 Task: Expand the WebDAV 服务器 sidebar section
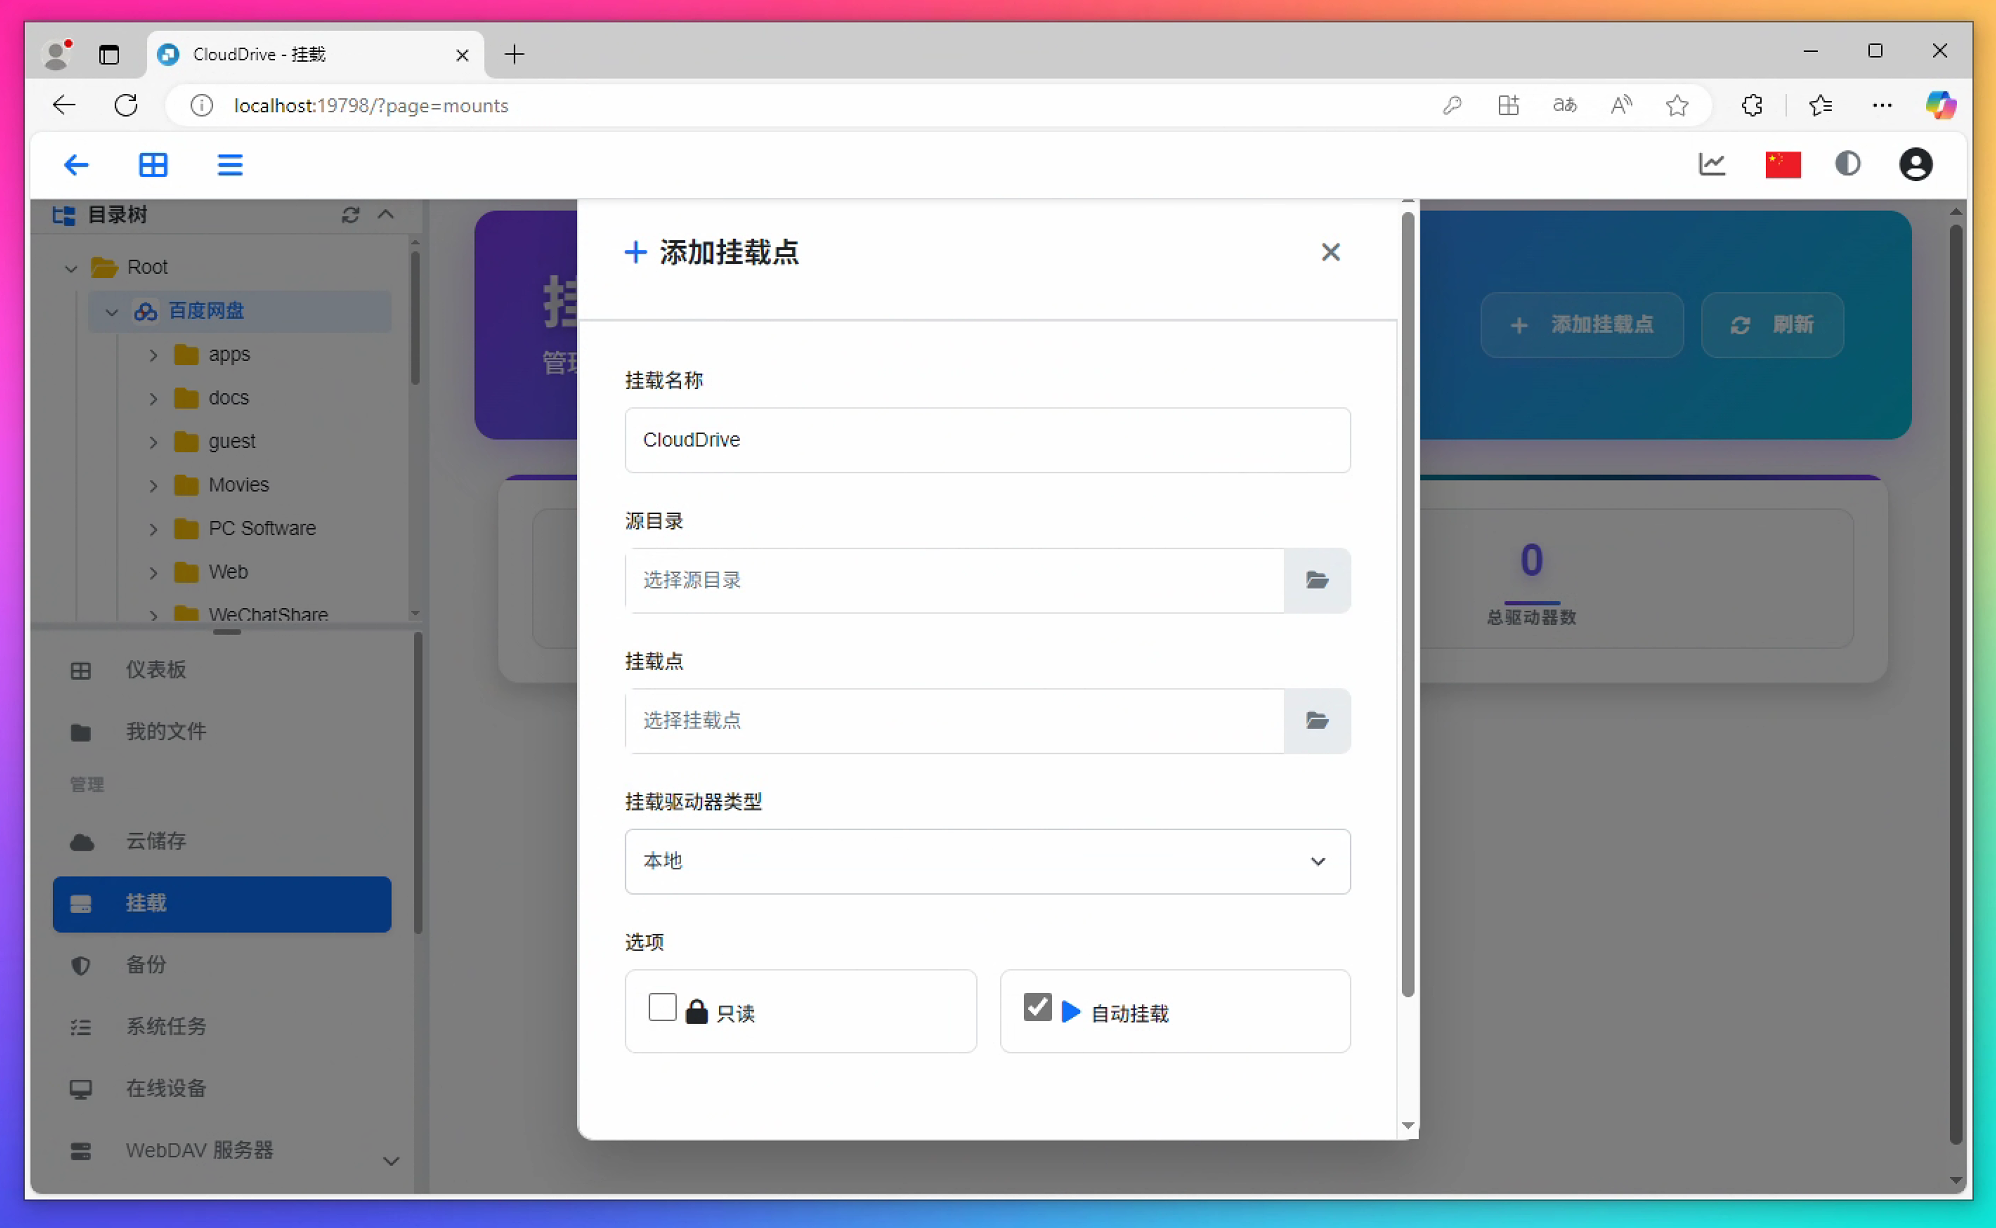[x=390, y=1160]
